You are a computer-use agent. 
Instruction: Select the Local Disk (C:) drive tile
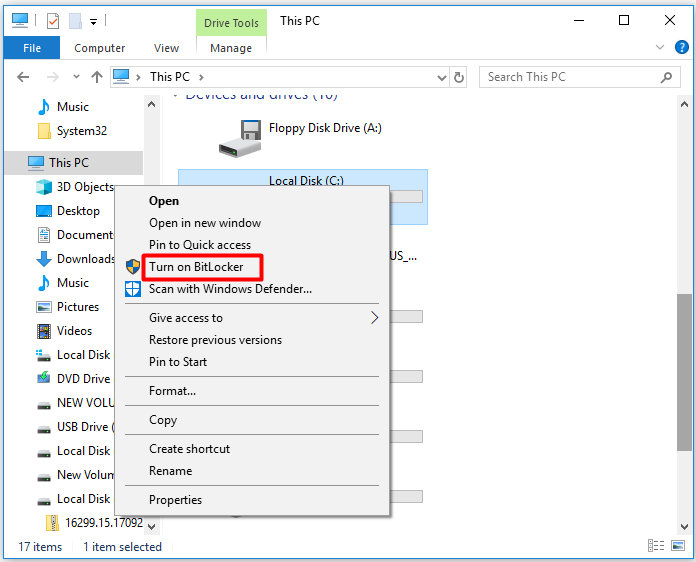(x=303, y=178)
